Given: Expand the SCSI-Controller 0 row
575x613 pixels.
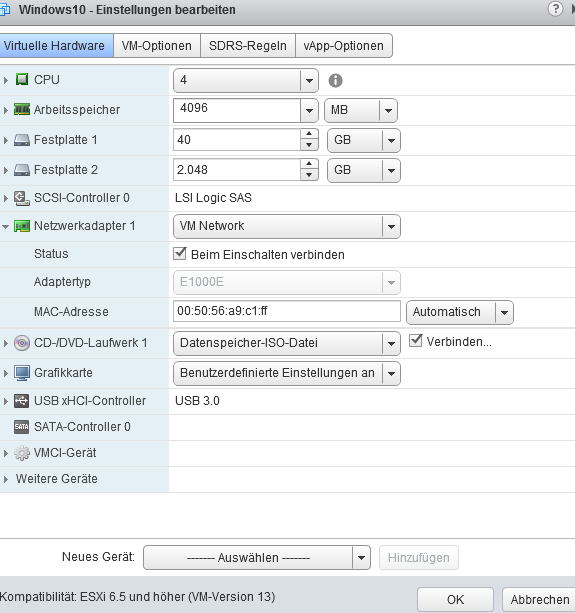Looking at the screenshot, I should pyautogui.click(x=5, y=198).
